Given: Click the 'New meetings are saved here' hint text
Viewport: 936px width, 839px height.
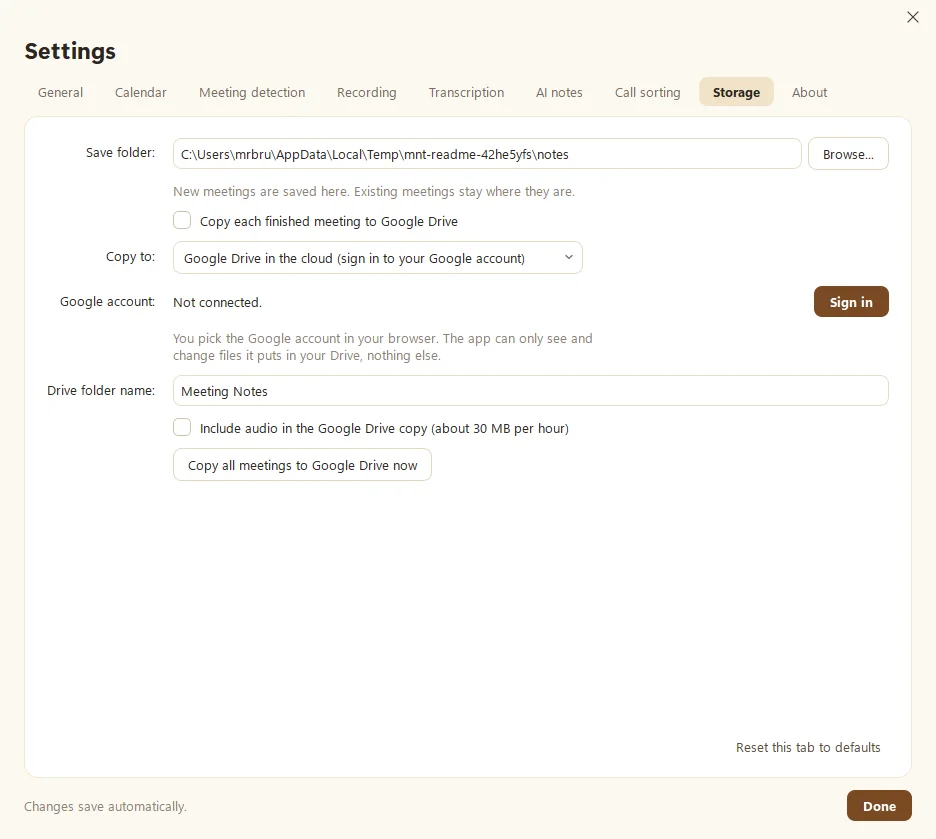Looking at the screenshot, I should pyautogui.click(x=374, y=192).
